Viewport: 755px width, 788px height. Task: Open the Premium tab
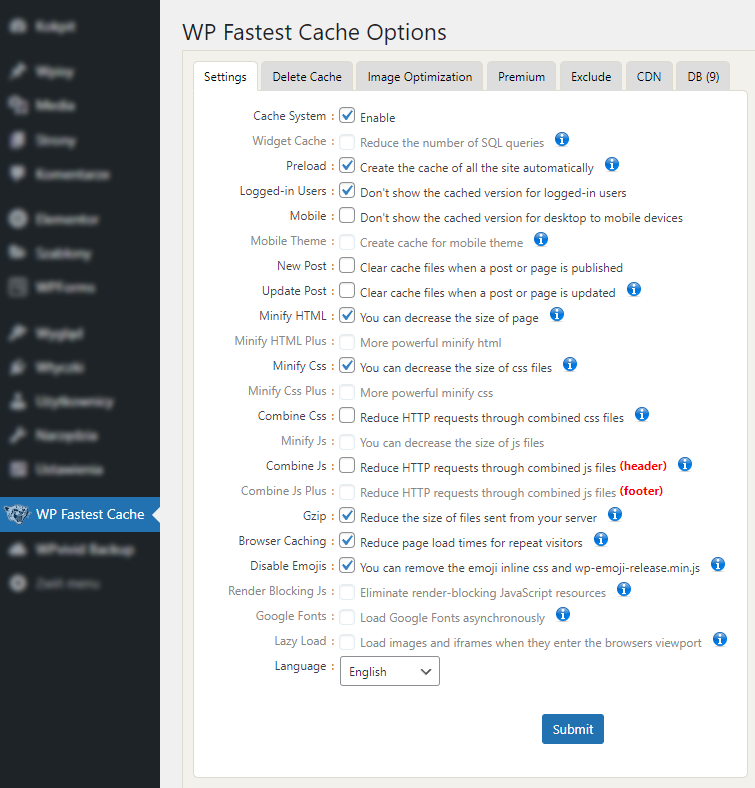point(521,76)
